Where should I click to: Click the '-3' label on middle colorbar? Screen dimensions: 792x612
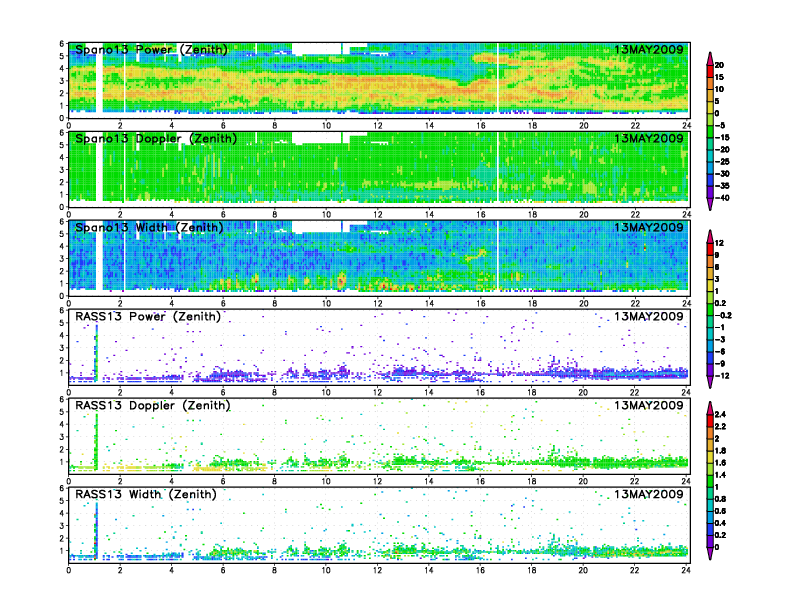720,339
